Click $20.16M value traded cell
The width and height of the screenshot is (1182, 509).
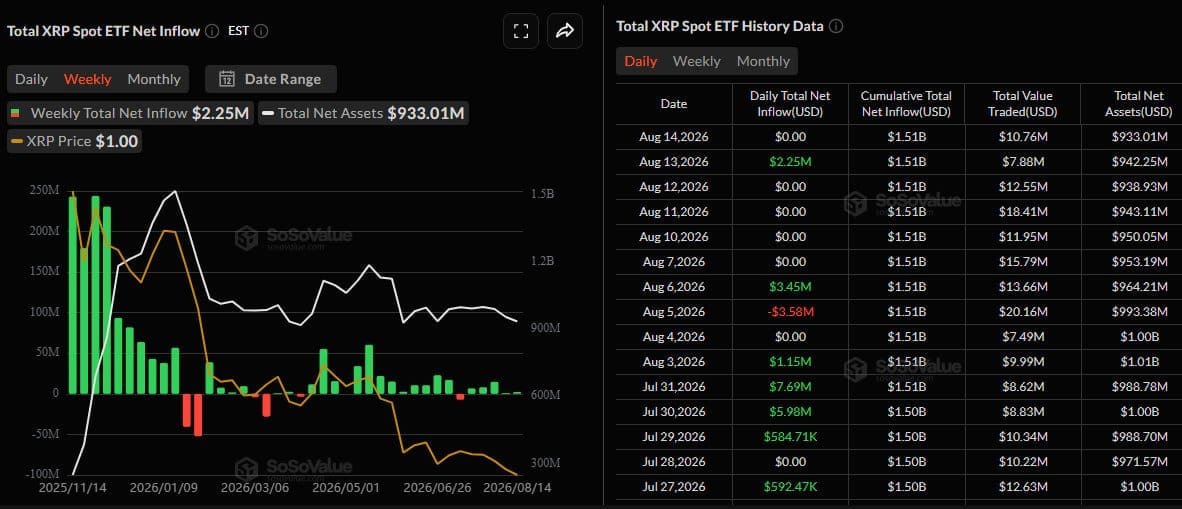pos(1022,311)
